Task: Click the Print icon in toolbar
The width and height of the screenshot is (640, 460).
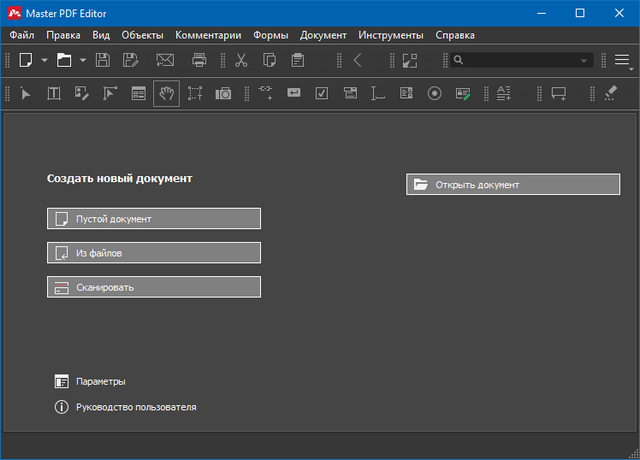Action: (199, 60)
